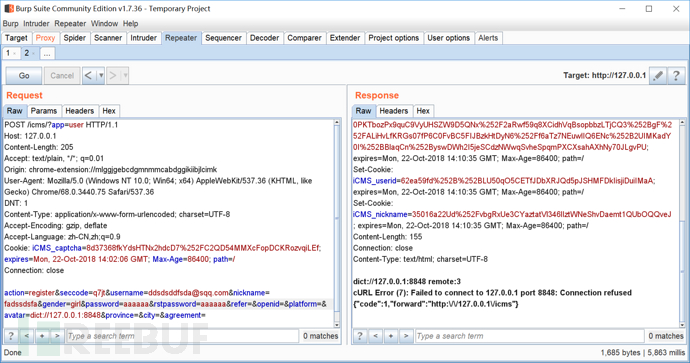
Task: Click request search previous match button
Action: [26, 336]
